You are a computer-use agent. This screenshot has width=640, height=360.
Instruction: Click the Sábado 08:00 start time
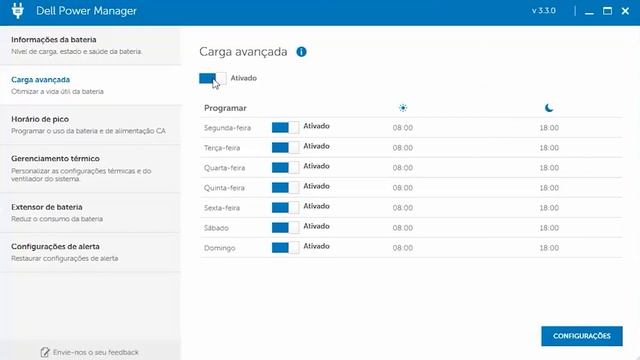pyautogui.click(x=403, y=228)
